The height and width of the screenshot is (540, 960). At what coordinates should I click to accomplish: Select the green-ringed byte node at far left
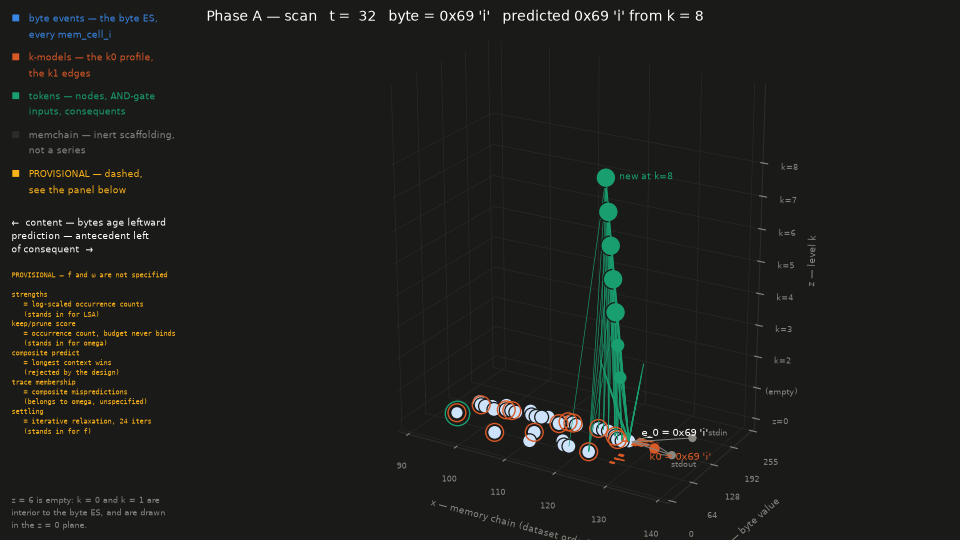pos(457,413)
